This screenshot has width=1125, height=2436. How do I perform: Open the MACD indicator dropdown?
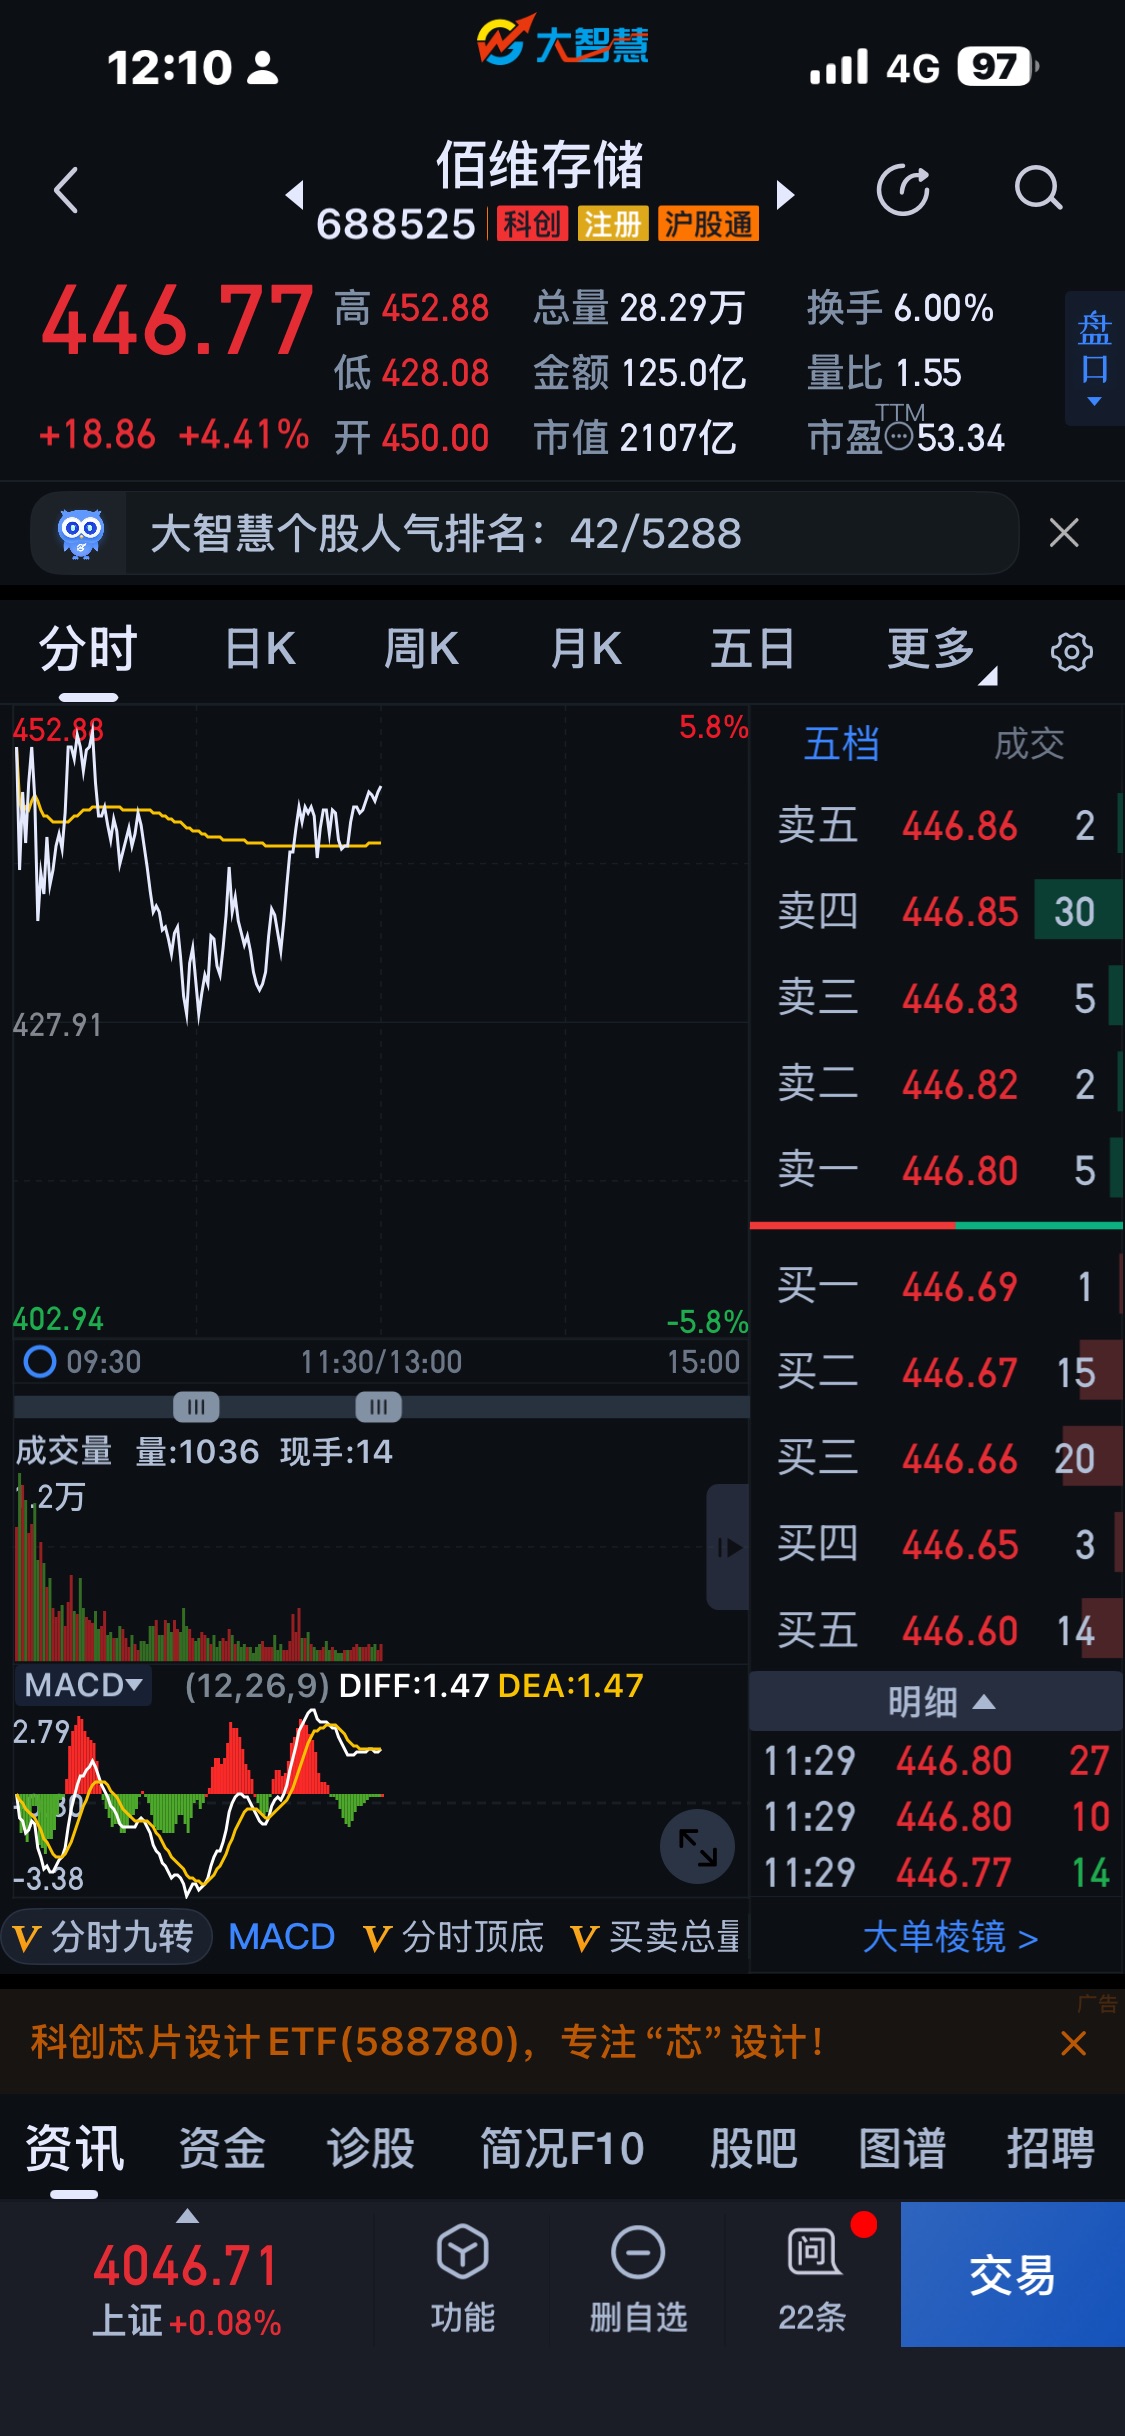tap(84, 1685)
